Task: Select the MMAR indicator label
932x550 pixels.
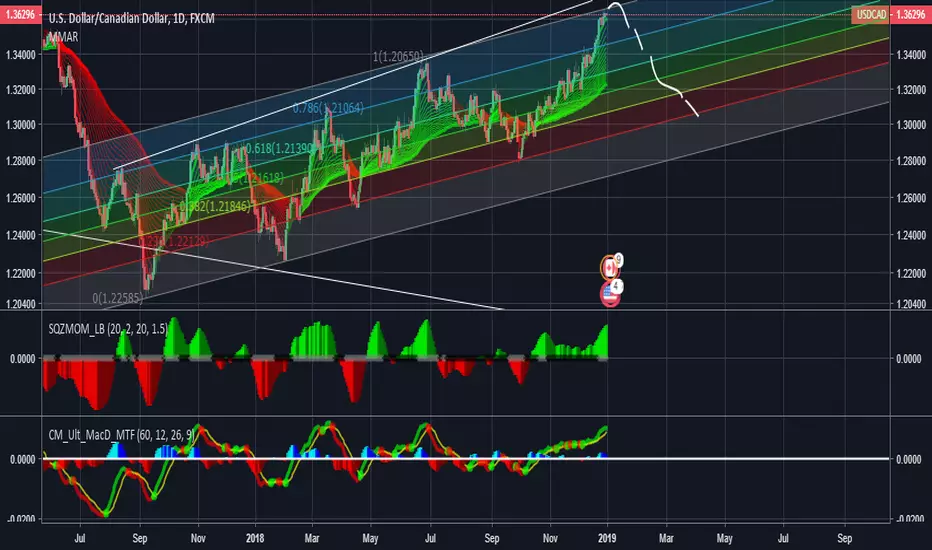Action: coord(63,37)
